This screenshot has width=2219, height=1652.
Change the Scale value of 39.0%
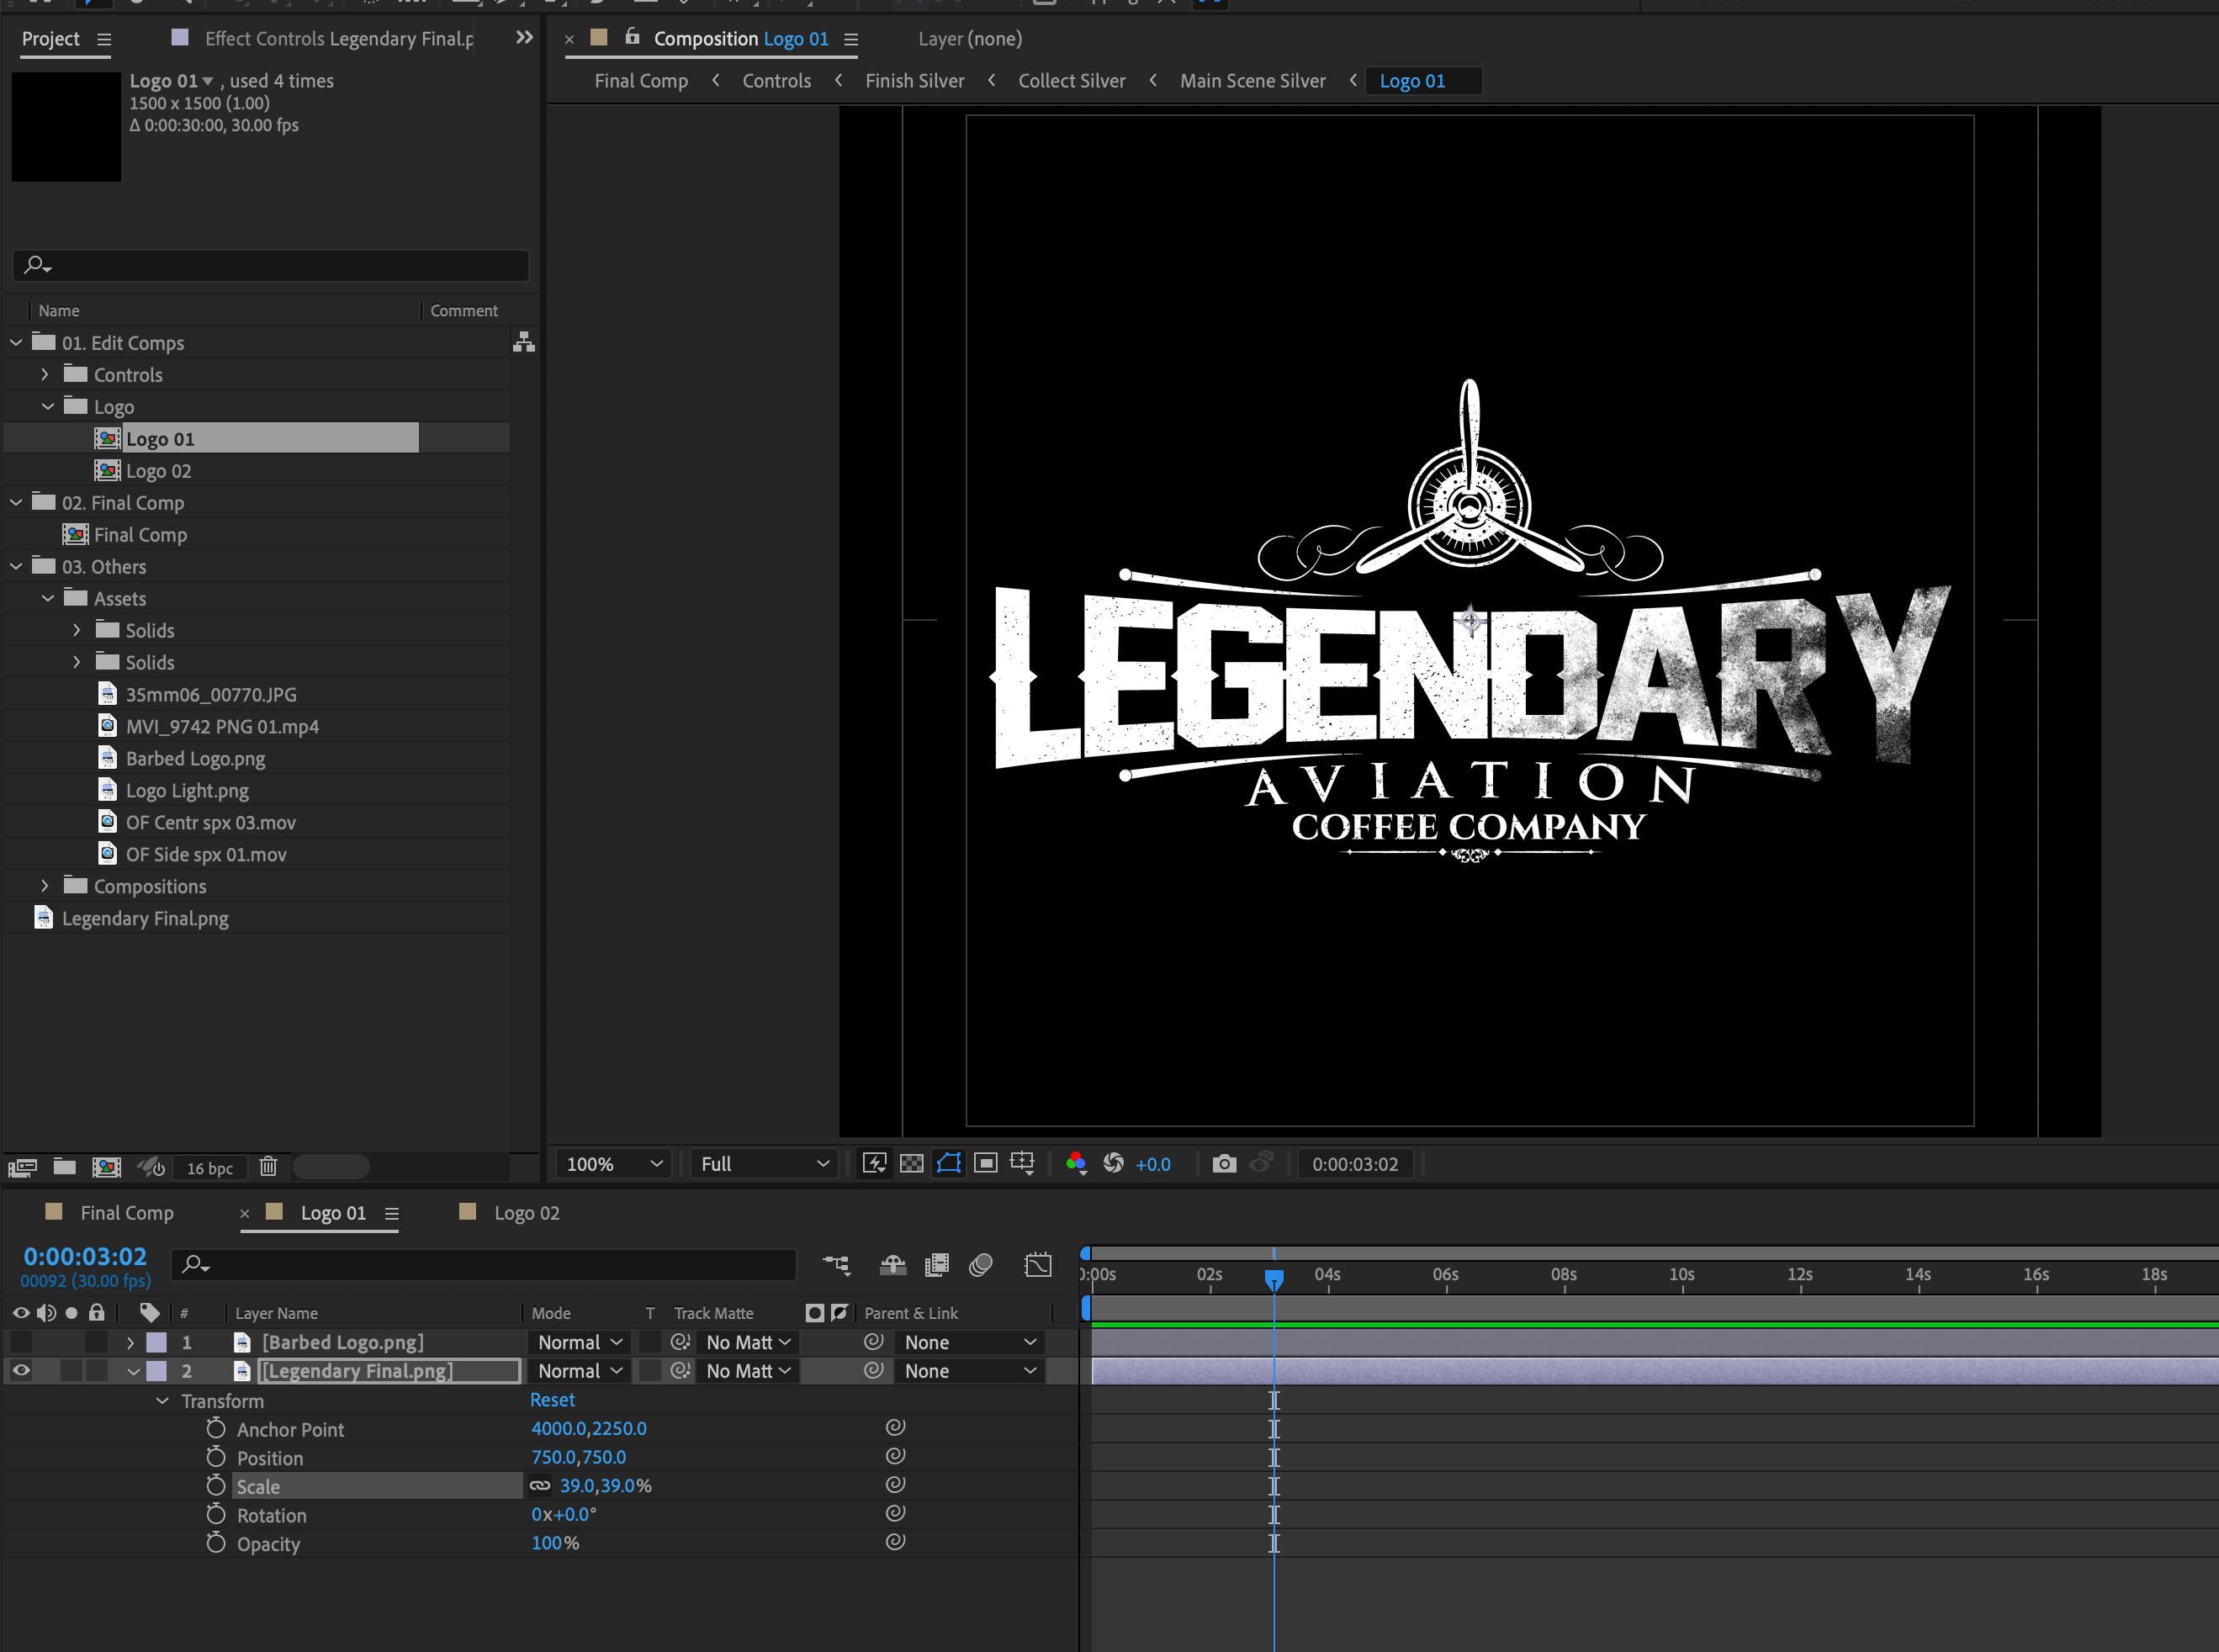605,1486
